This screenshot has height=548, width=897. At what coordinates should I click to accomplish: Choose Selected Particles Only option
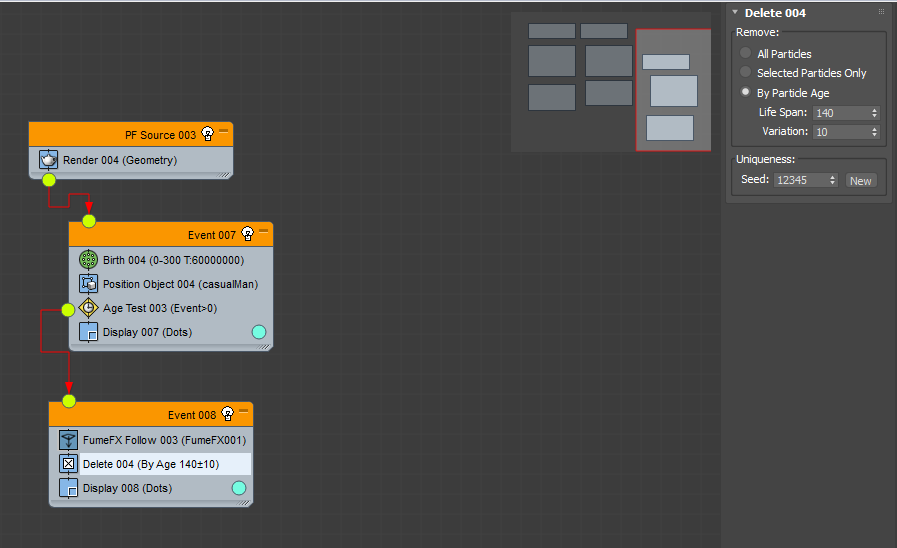click(746, 73)
